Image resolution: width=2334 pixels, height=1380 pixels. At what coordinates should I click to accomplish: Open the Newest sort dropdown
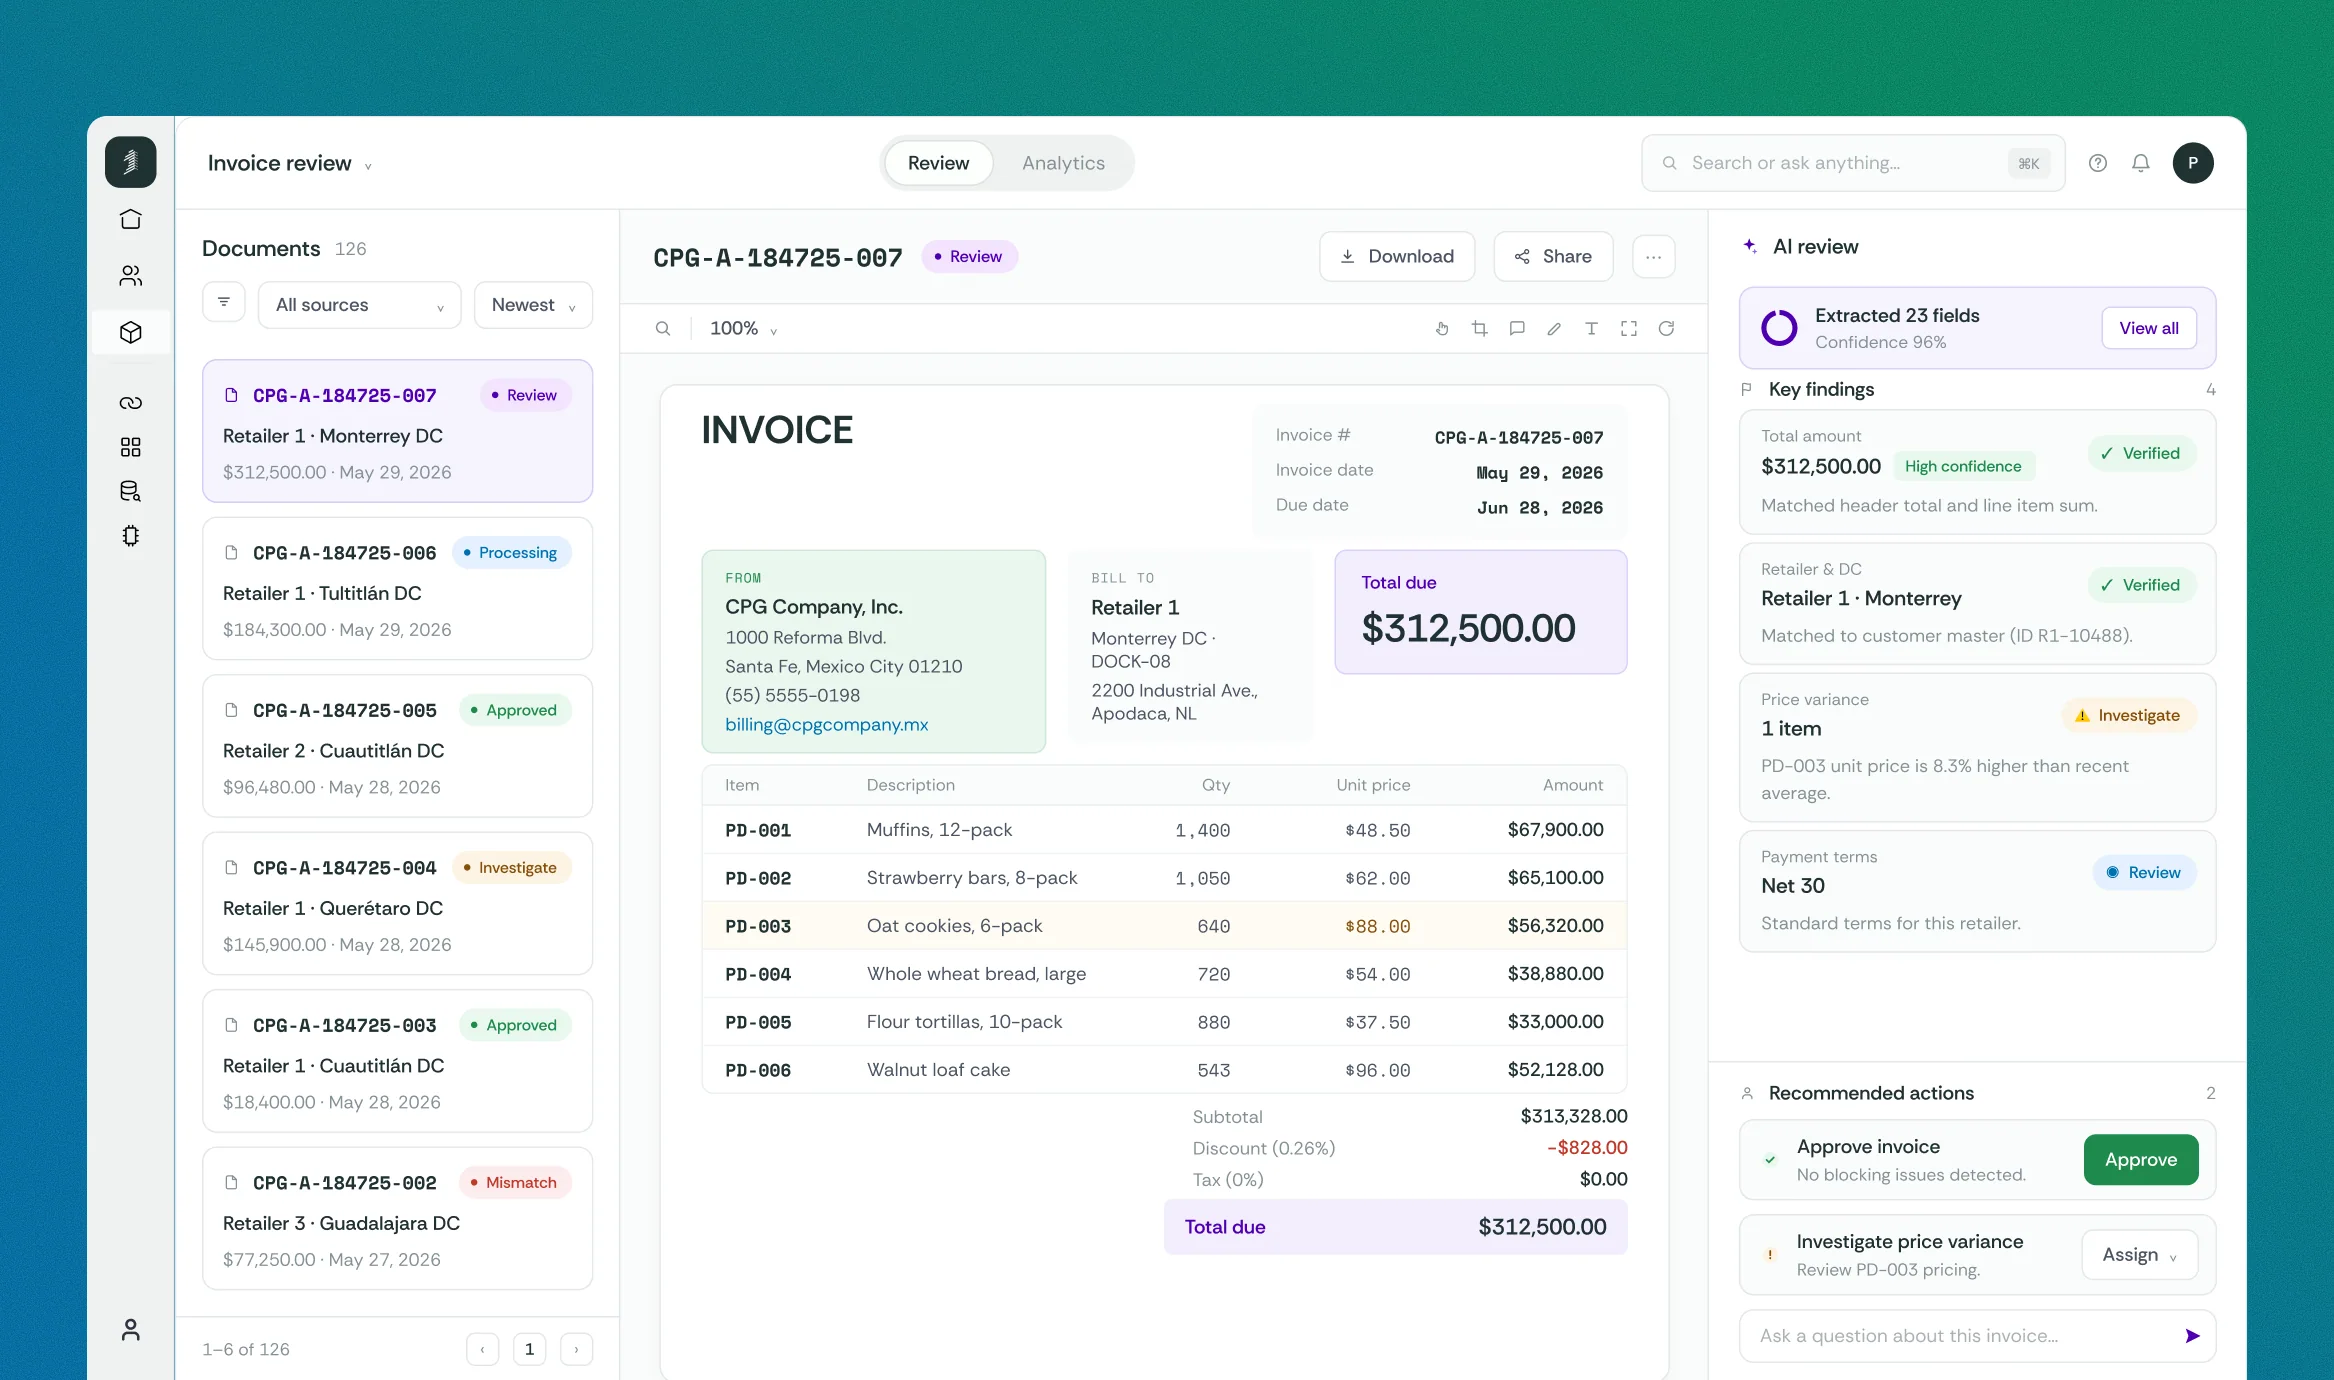click(x=533, y=305)
